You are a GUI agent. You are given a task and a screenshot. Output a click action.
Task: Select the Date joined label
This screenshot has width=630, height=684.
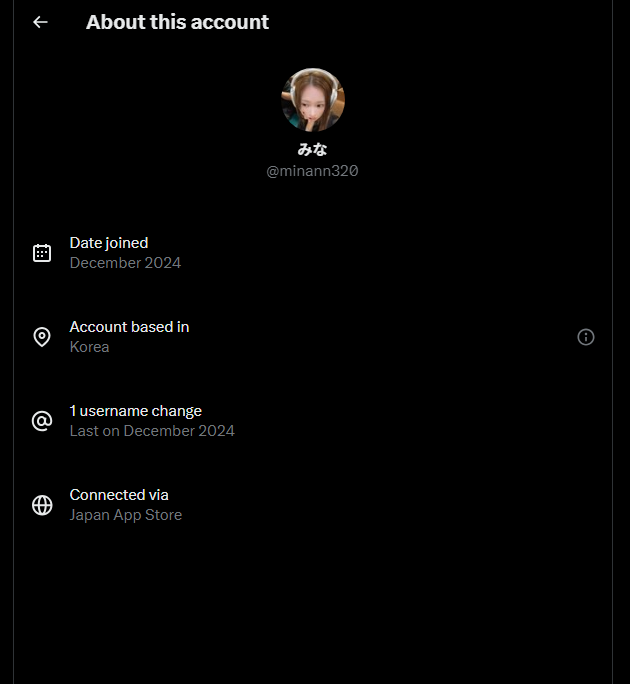pyautogui.click(x=109, y=243)
